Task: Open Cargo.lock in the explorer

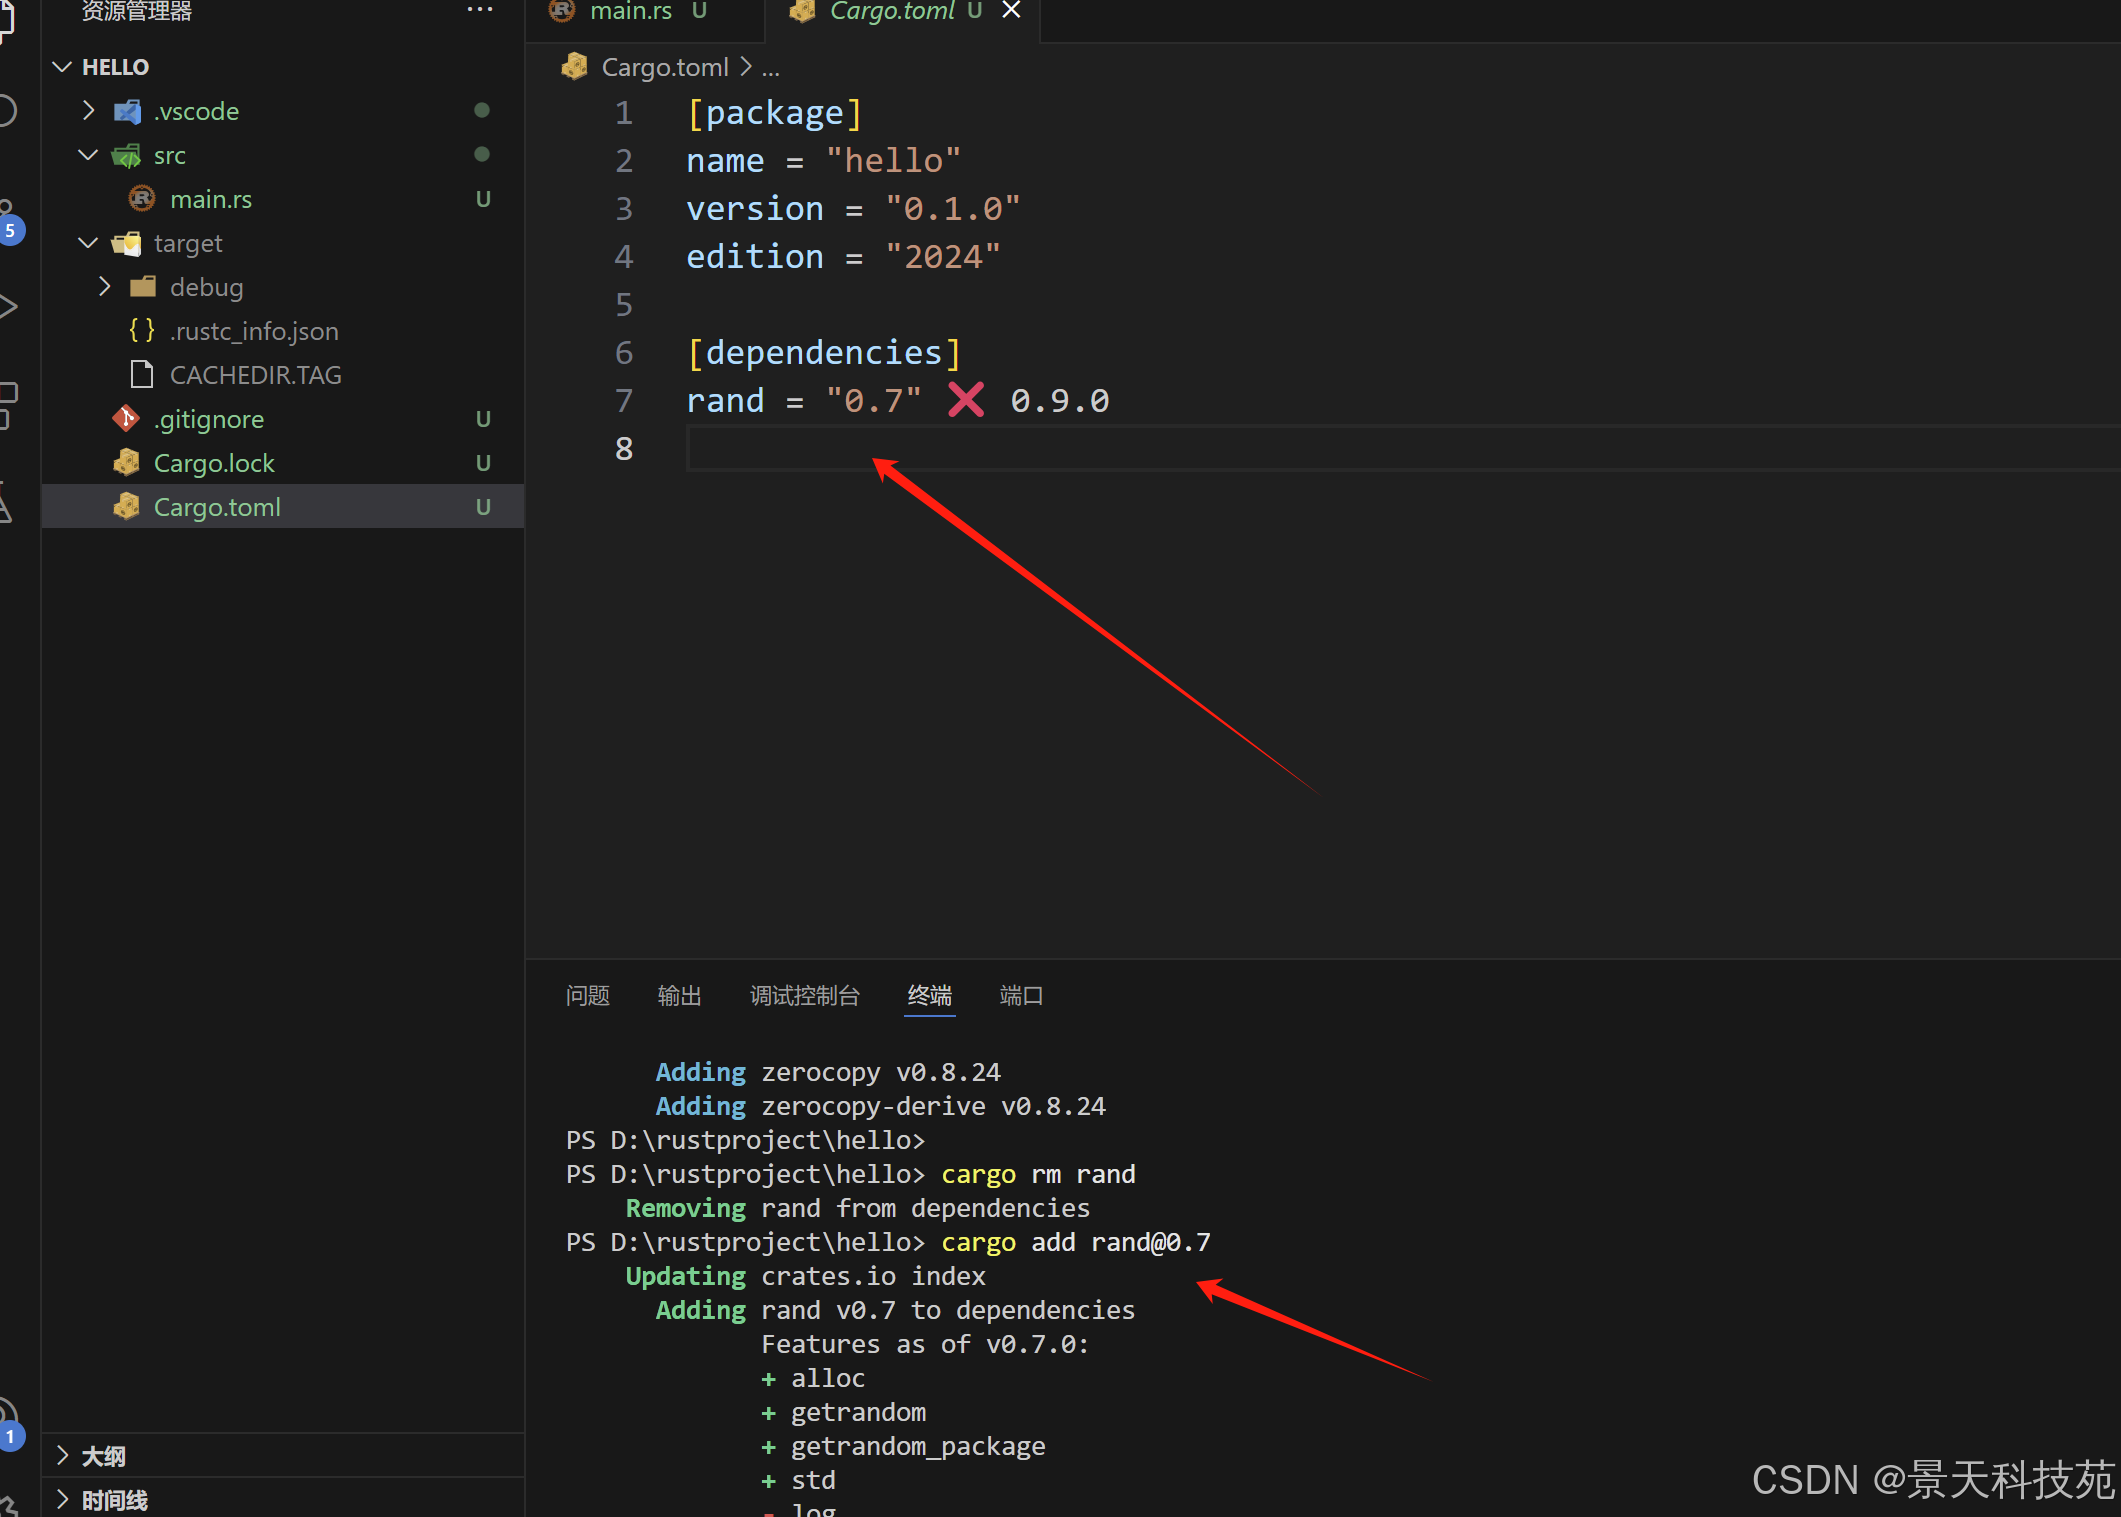Action: click(213, 463)
